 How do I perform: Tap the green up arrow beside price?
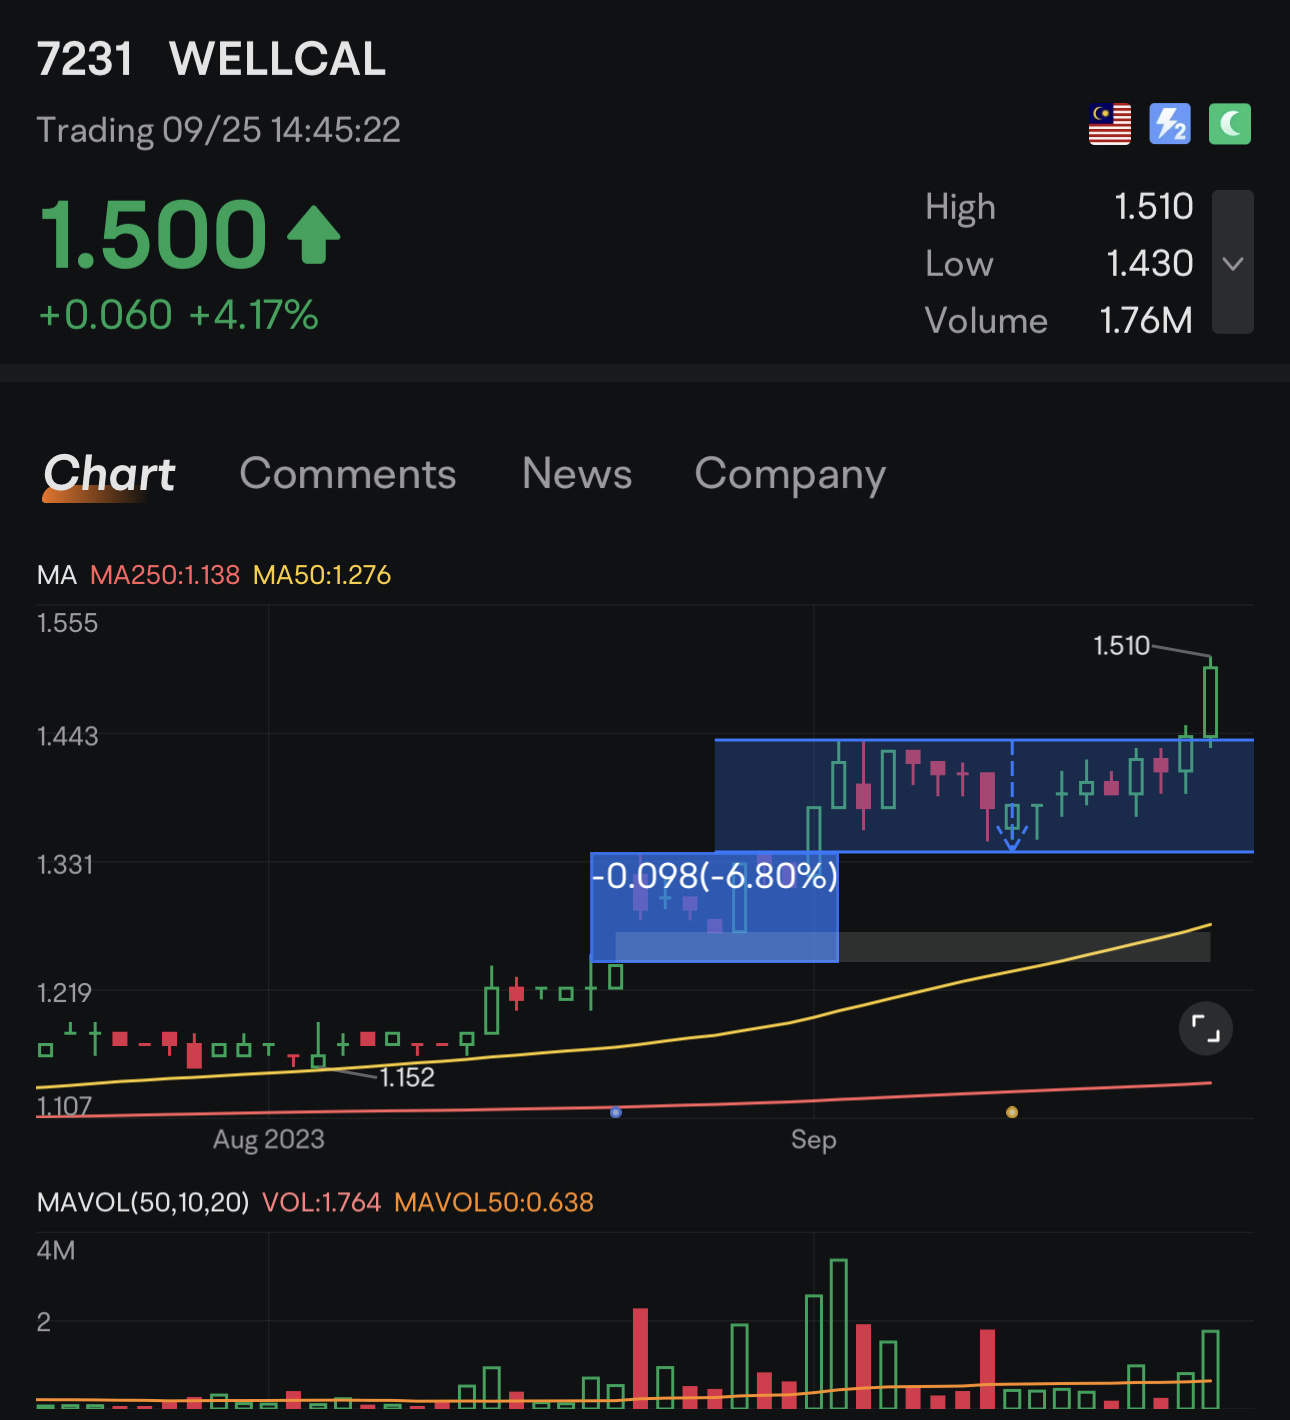click(314, 235)
